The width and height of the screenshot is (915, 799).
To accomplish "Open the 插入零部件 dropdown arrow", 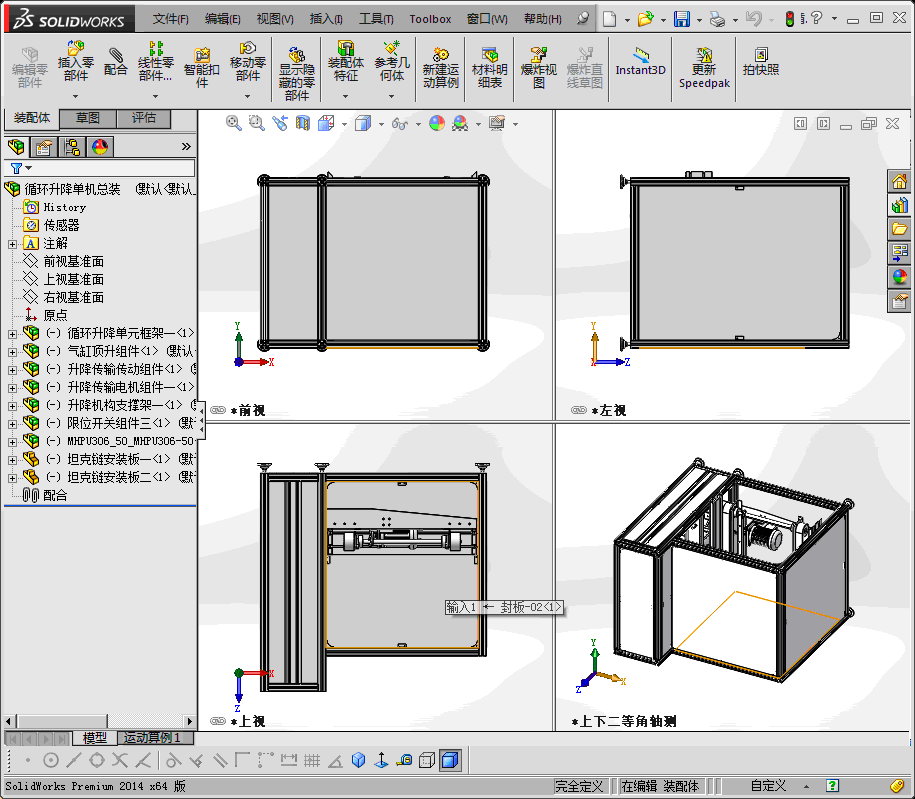I will 75,96.
